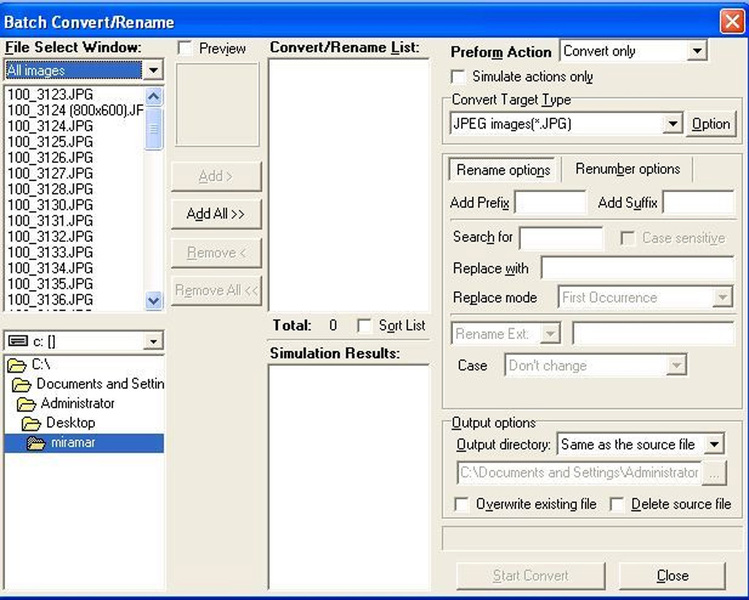Click the drive icon in the c: selector

click(x=18, y=341)
